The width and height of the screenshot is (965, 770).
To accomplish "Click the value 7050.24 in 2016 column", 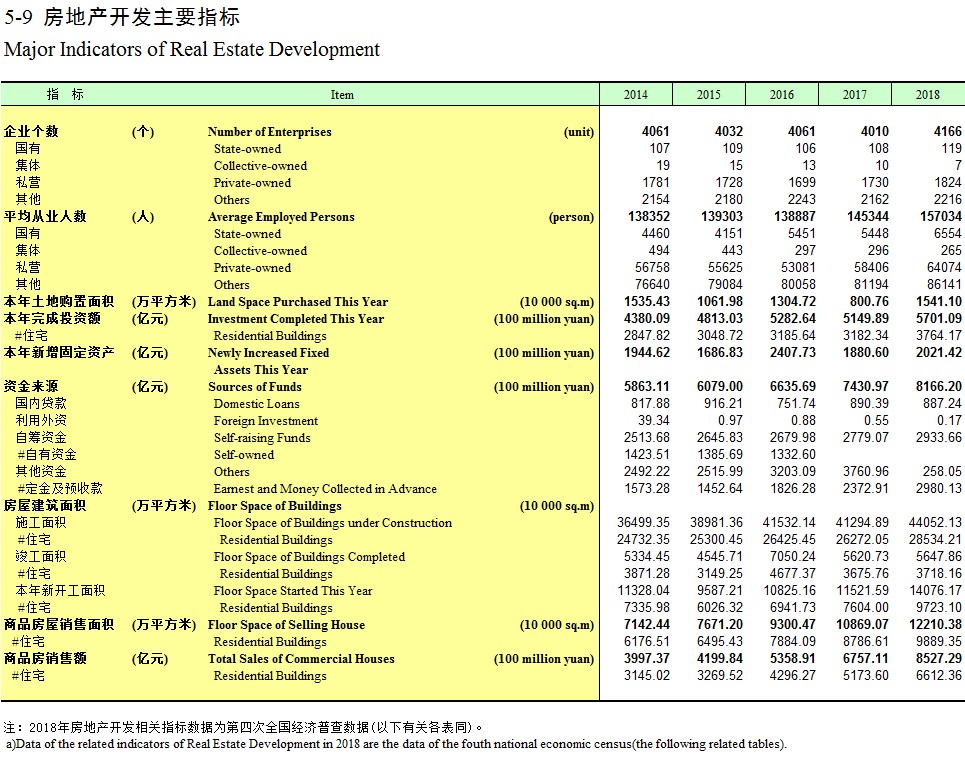I will [793, 556].
